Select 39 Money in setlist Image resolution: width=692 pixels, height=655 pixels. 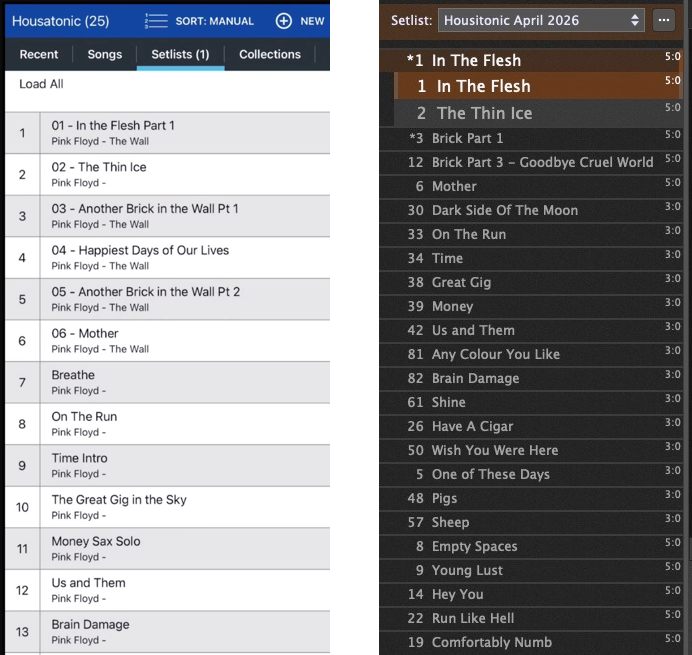point(531,306)
